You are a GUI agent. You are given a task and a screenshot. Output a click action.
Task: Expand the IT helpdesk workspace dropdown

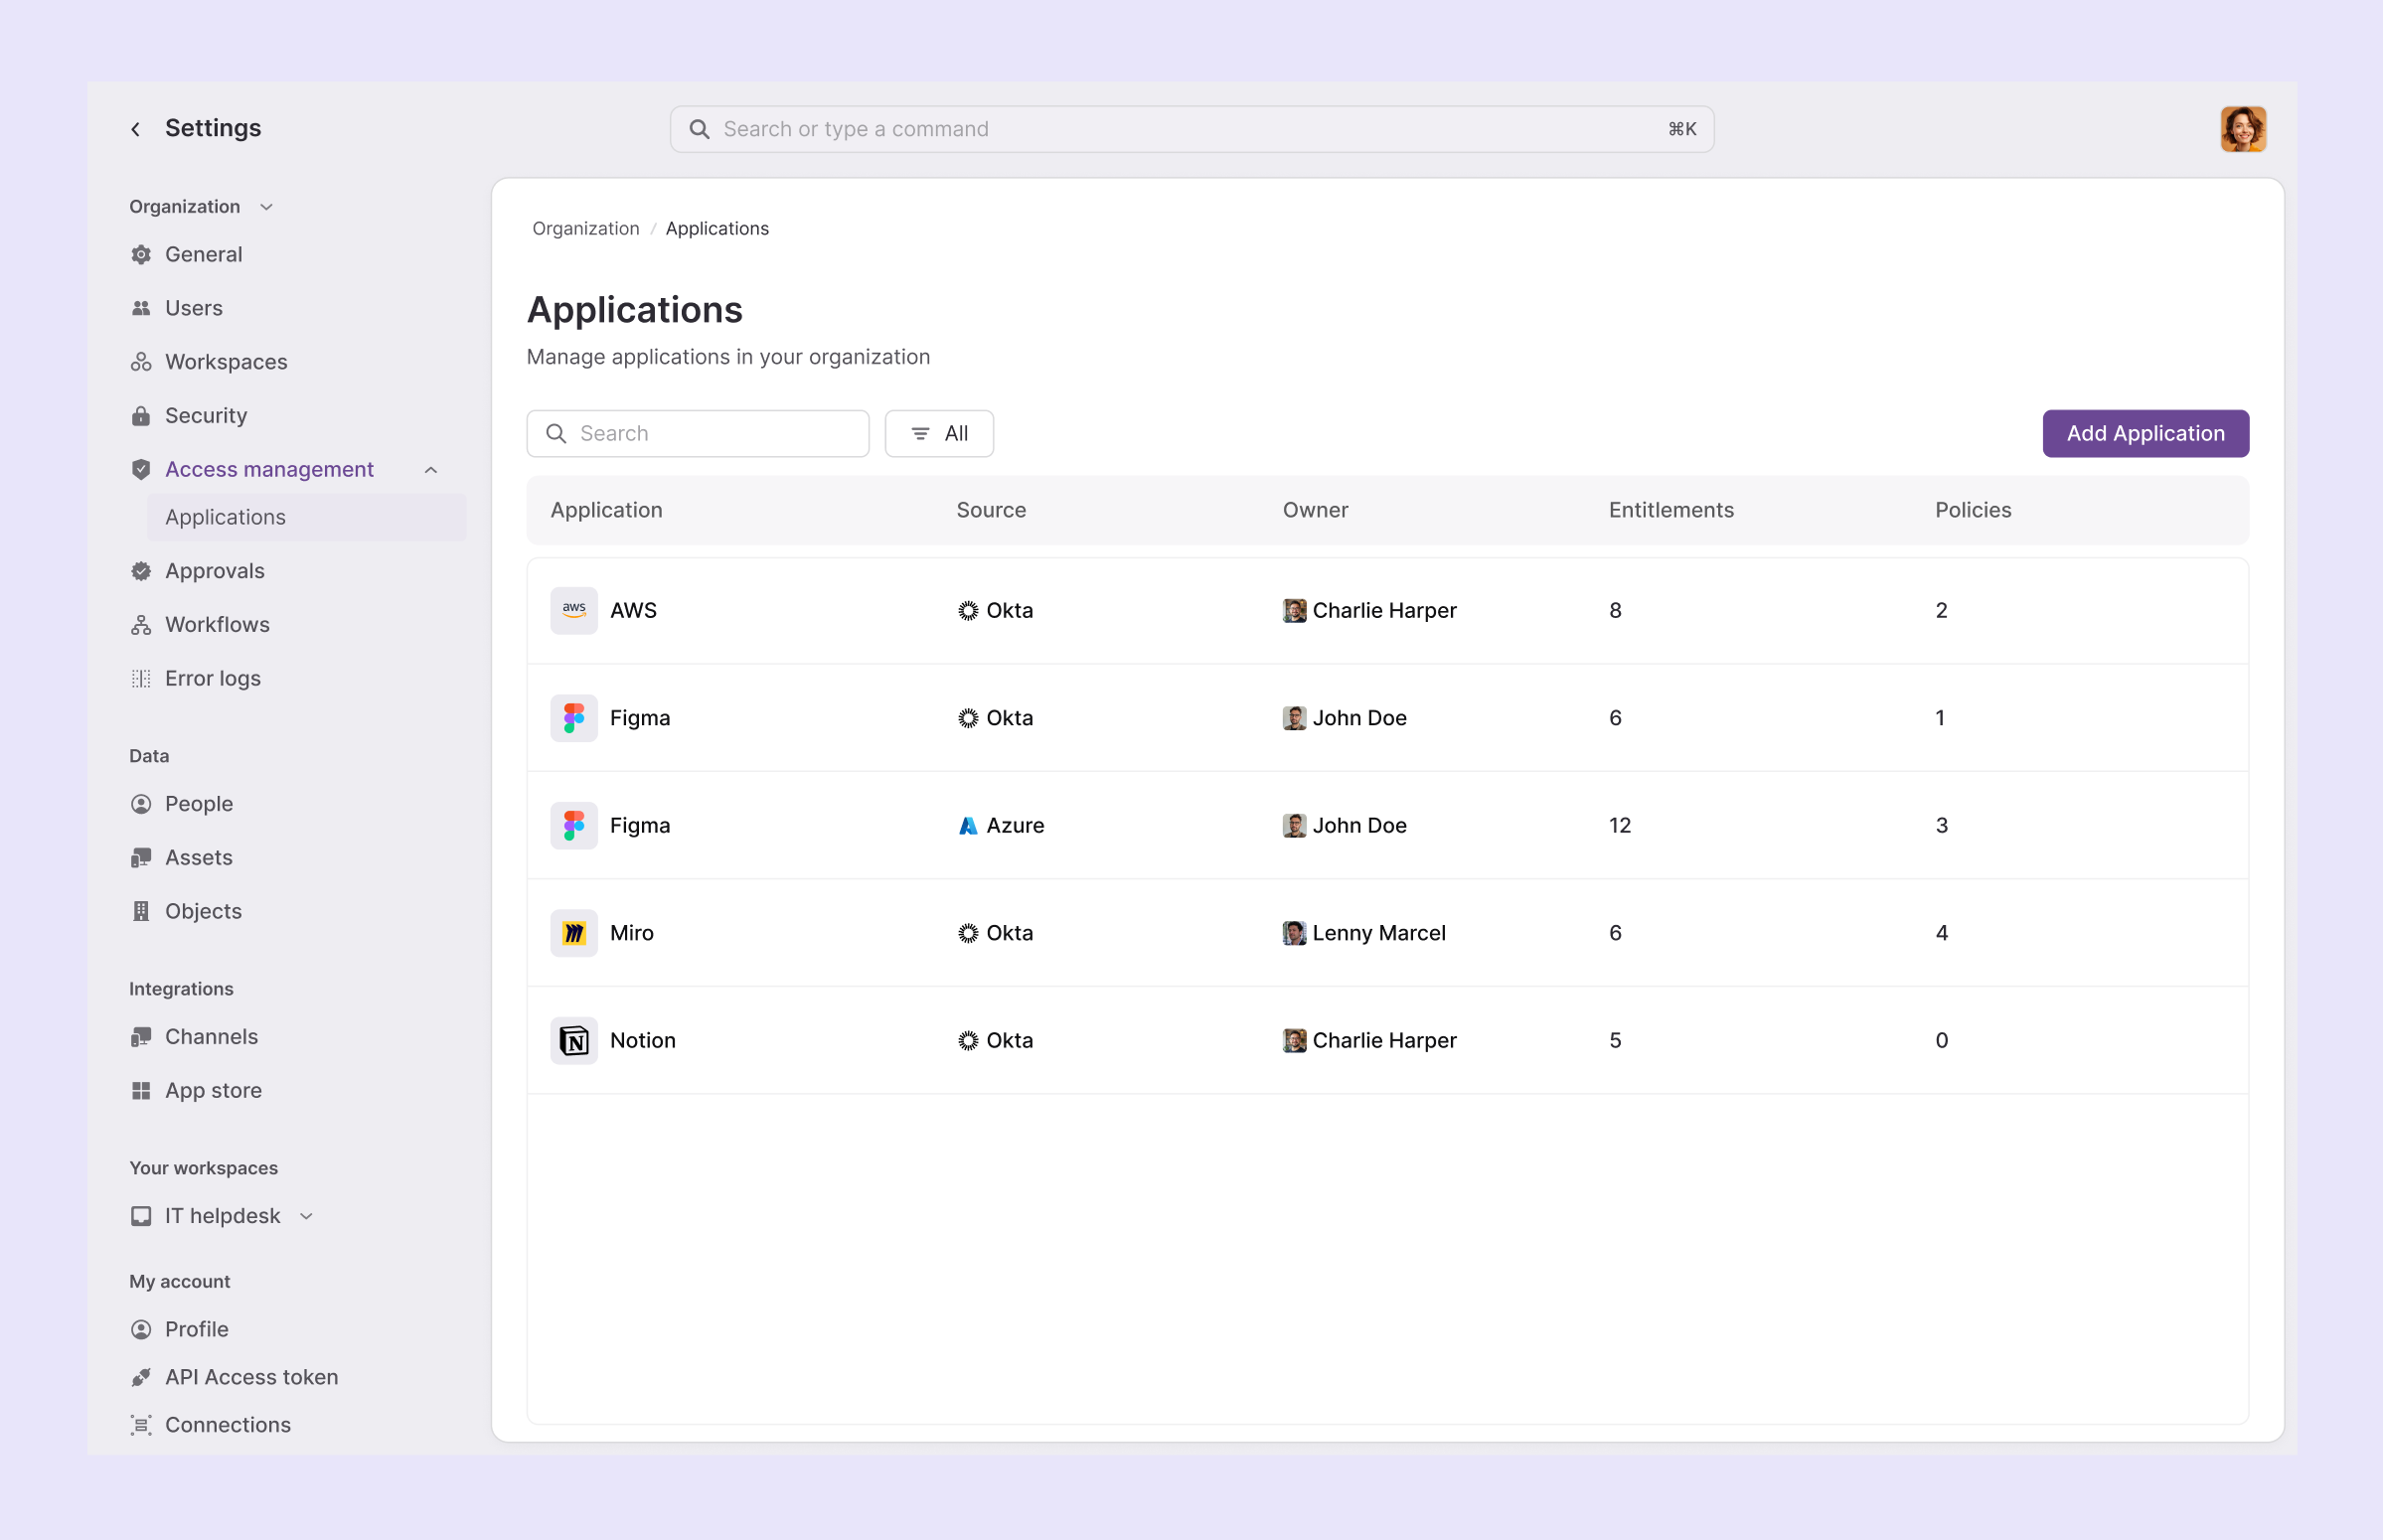tap(306, 1216)
